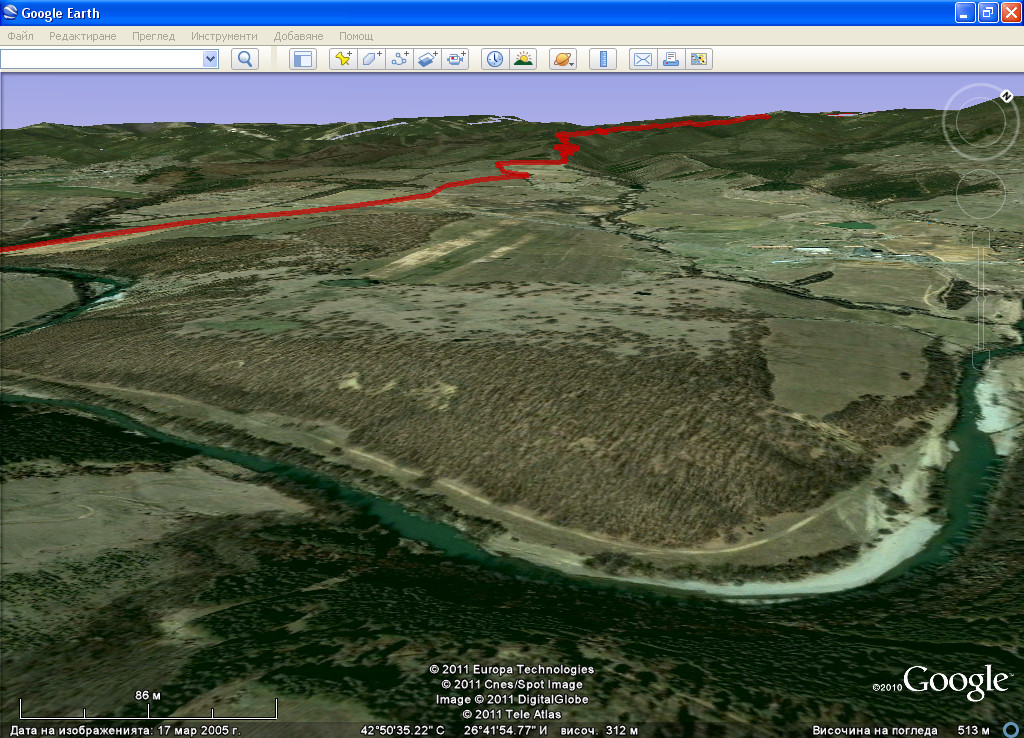Image resolution: width=1024 pixels, height=738 pixels.
Task: Click the longitude 26°41'54.77" И text
Action: [x=505, y=730]
